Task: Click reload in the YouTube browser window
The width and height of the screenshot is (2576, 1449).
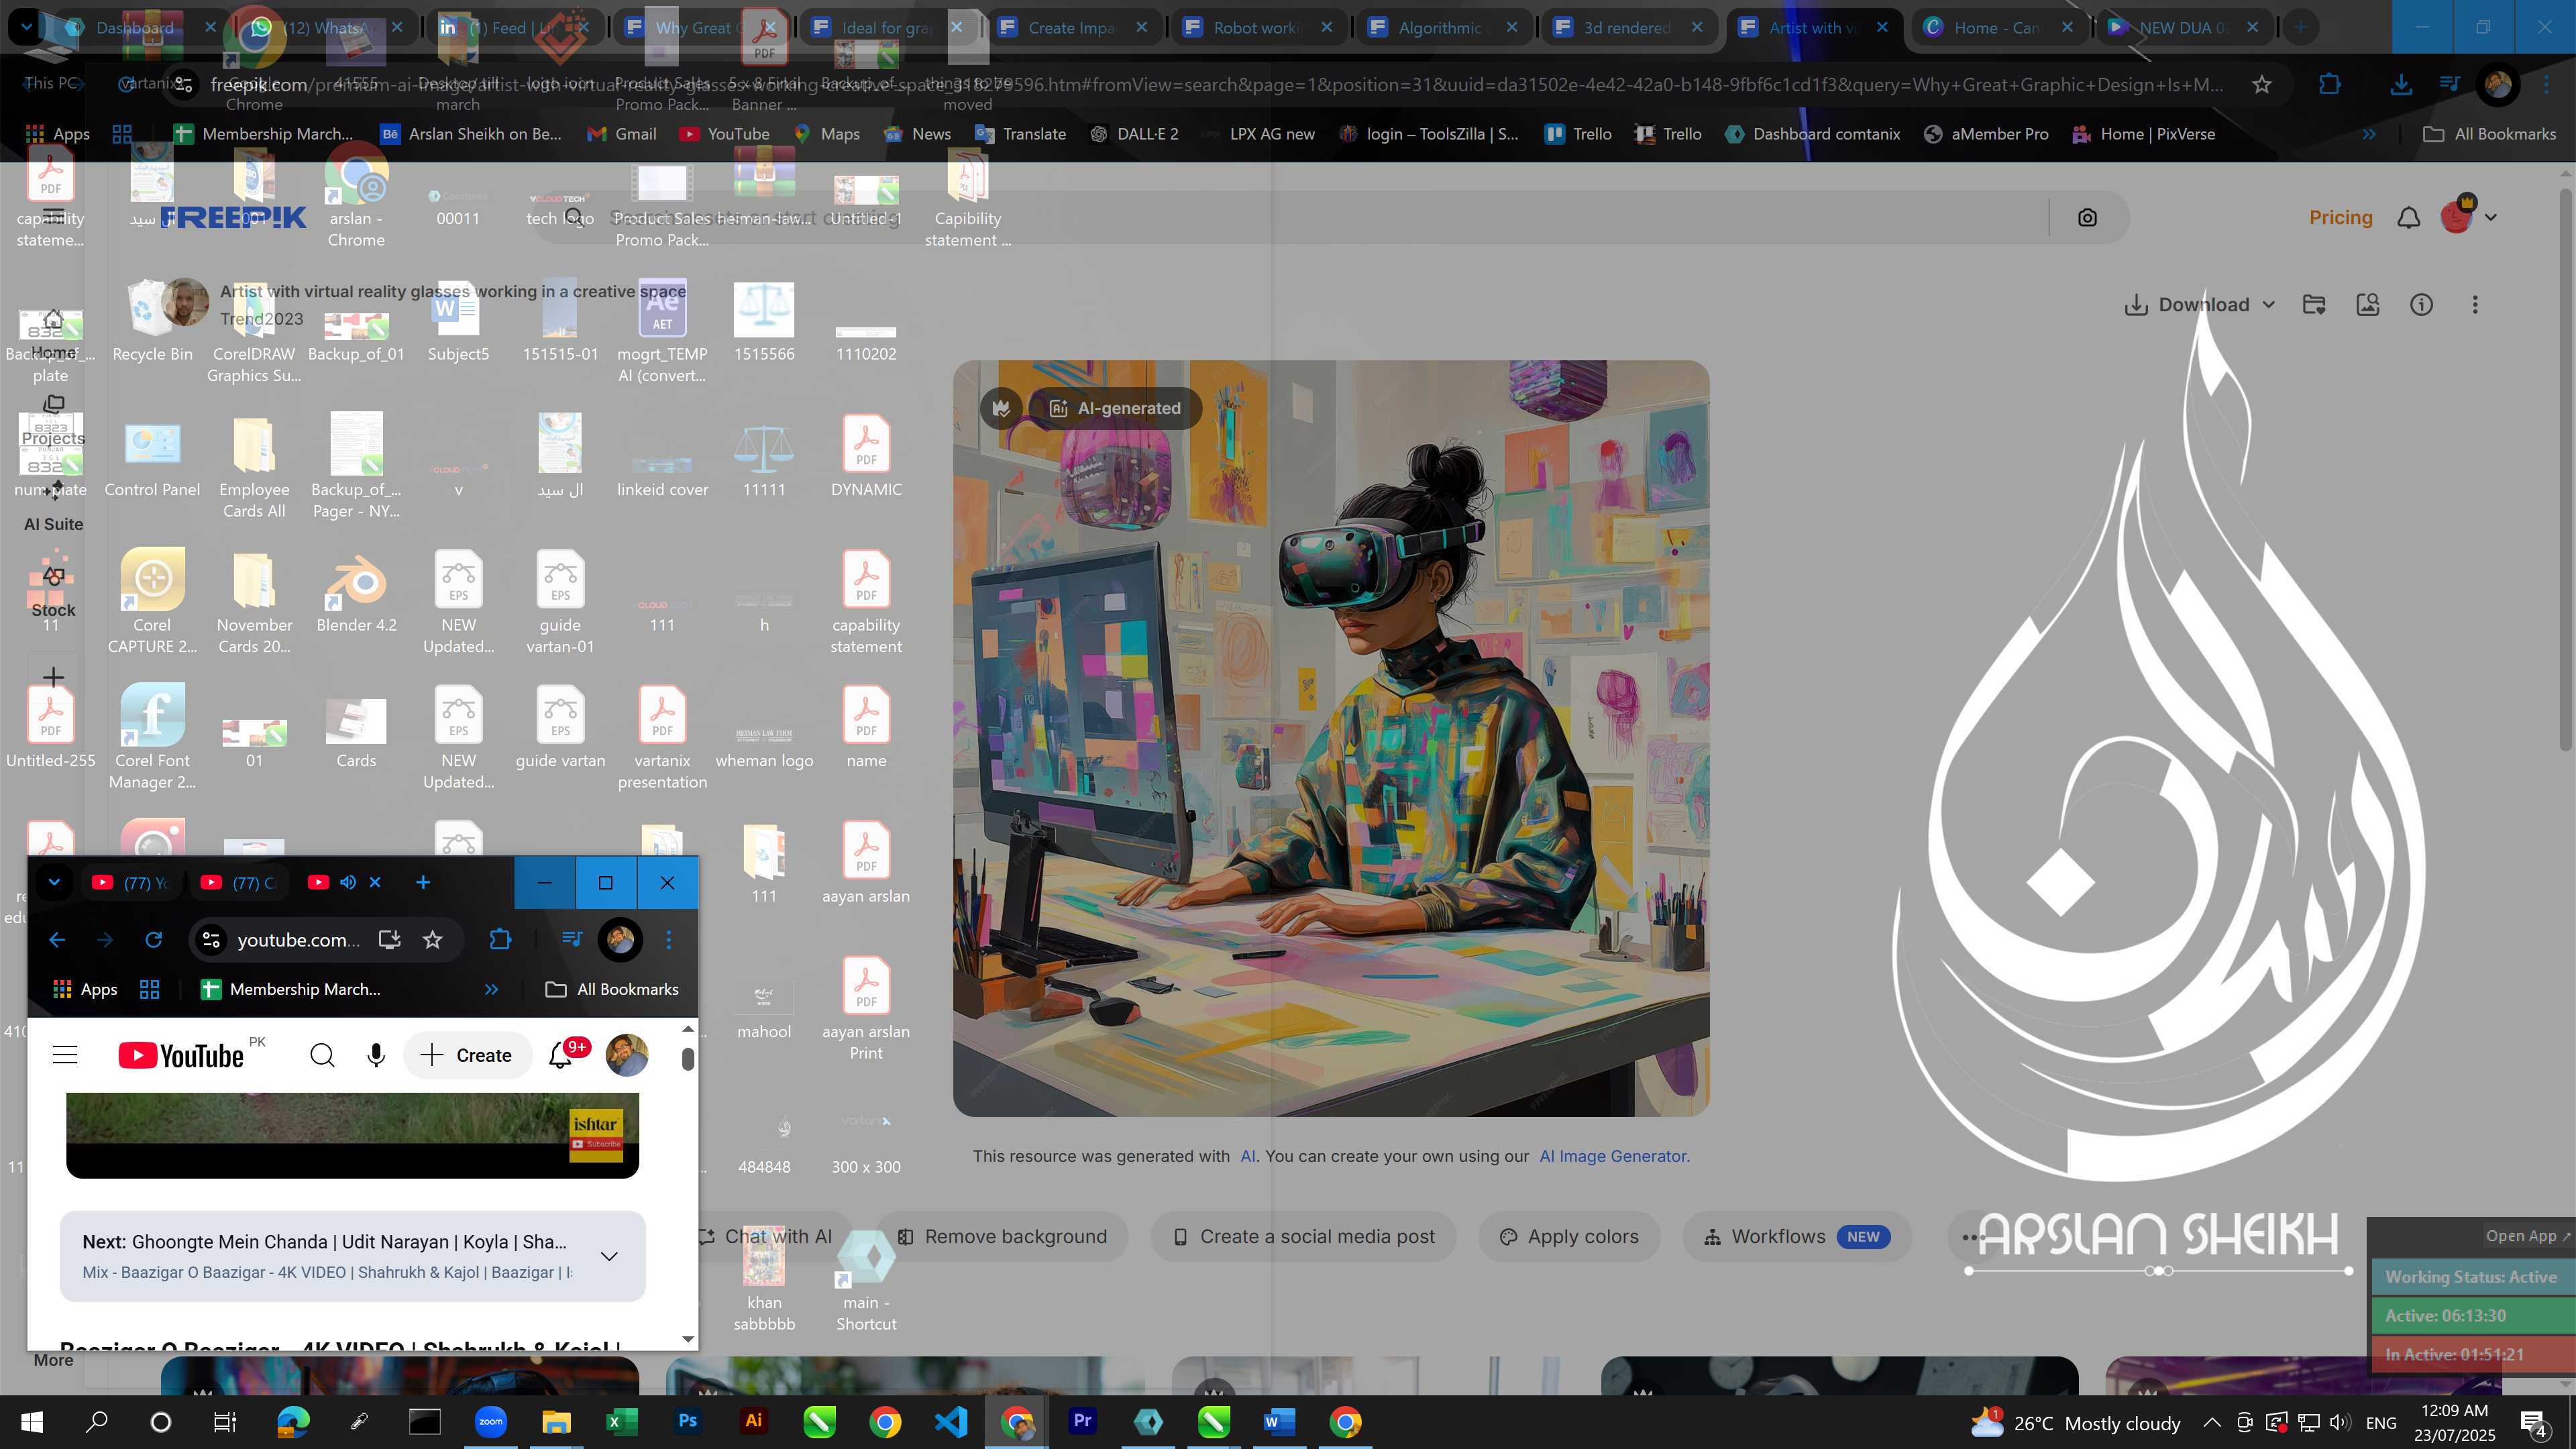Action: click(153, 940)
